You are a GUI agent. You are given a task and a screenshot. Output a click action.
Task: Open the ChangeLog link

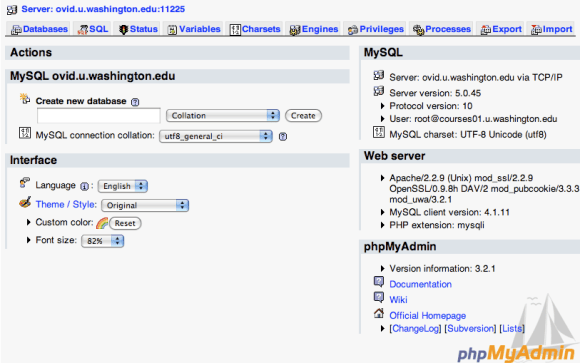click(416, 329)
